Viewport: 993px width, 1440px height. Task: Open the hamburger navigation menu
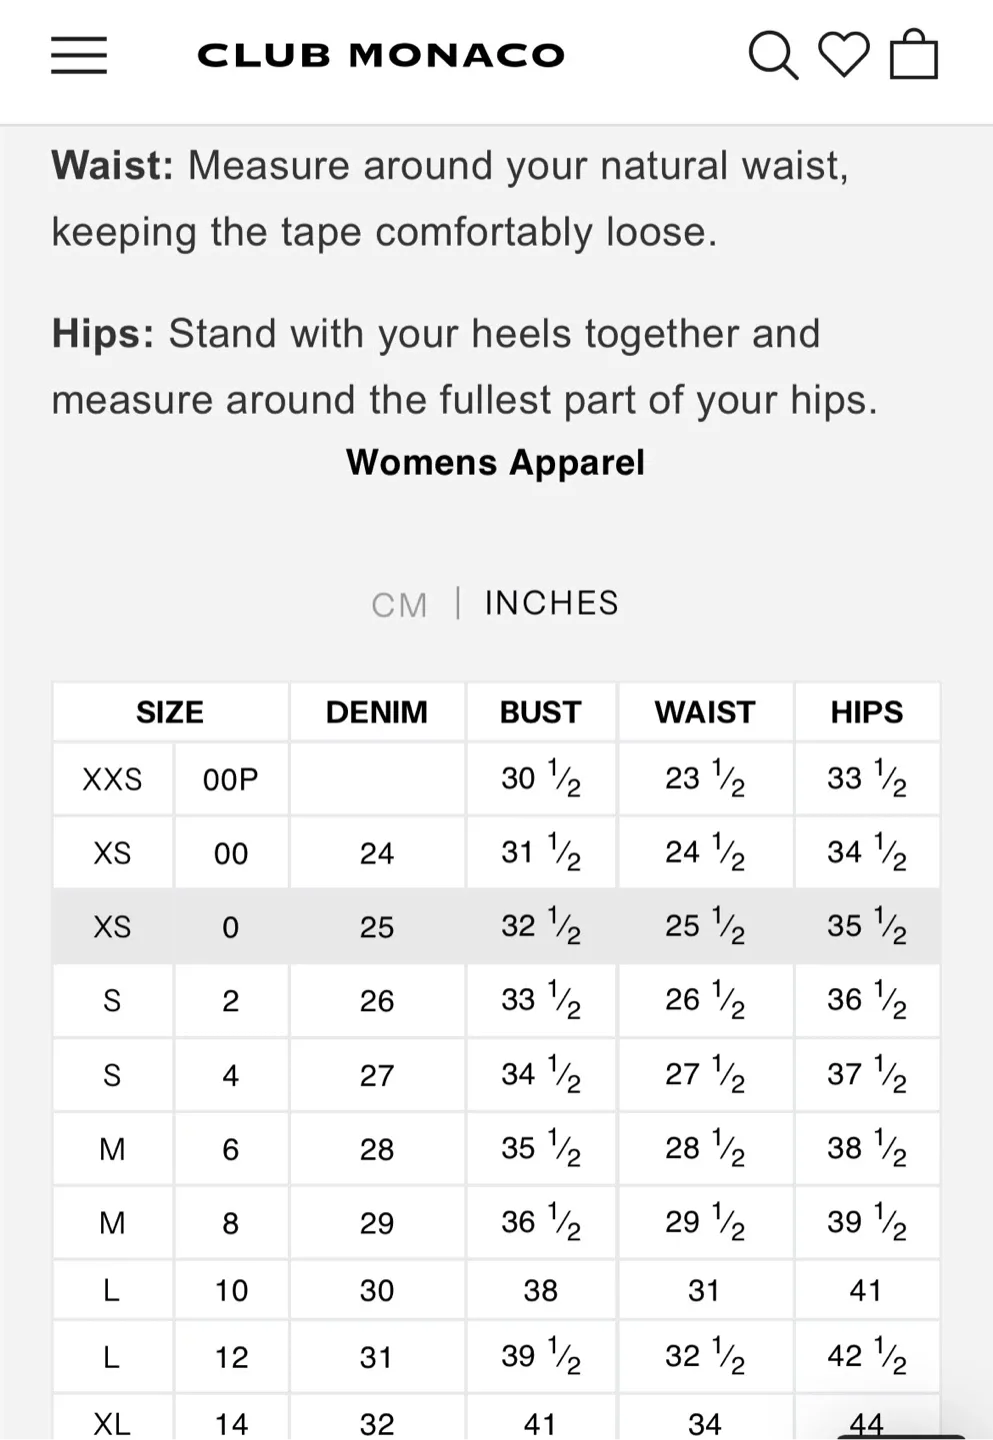tap(79, 56)
